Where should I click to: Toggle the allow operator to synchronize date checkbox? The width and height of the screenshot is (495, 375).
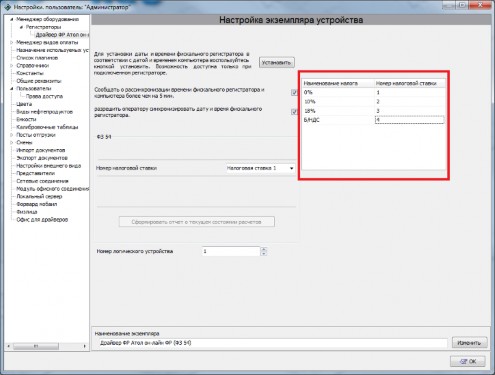(294, 112)
